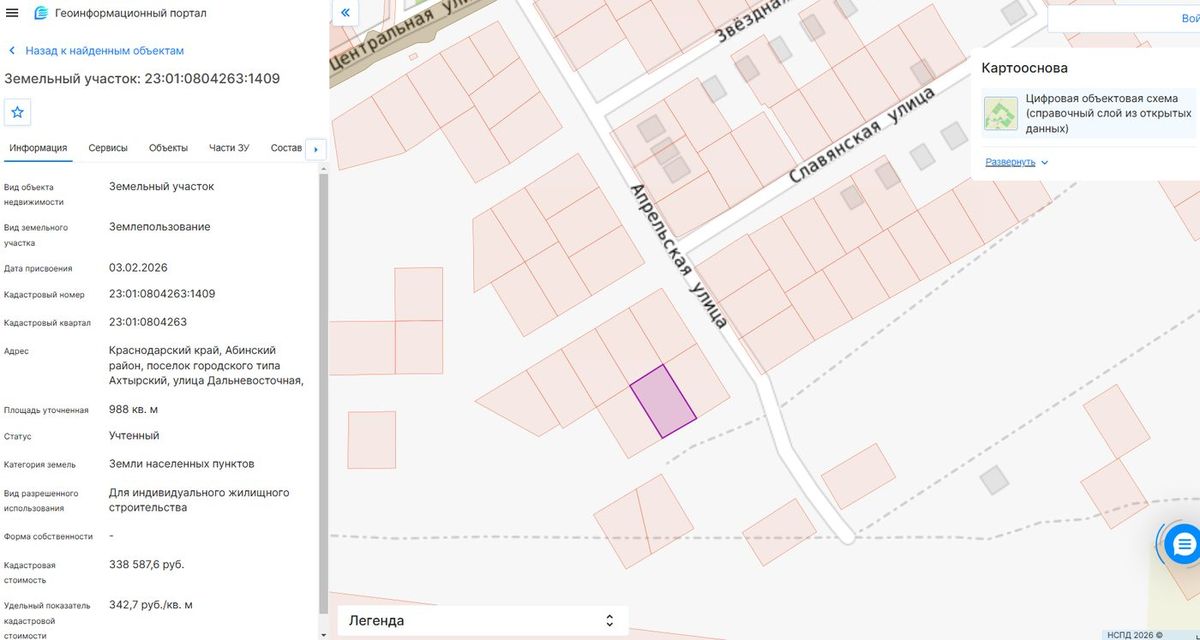Viewport: 1200px width, 640px height.
Task: Open the hamburger main menu
Action: pos(12,13)
